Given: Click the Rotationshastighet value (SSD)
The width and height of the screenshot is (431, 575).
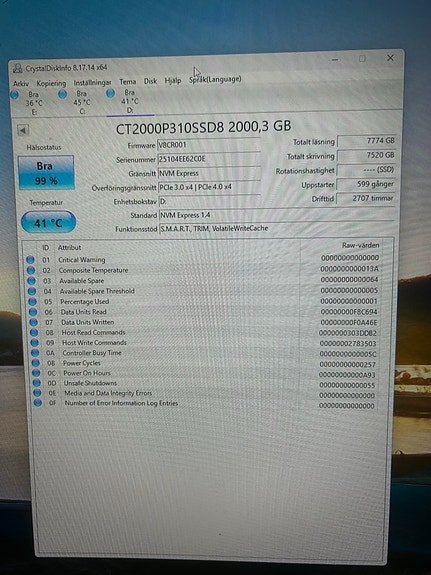Looking at the screenshot, I should tap(366, 170).
